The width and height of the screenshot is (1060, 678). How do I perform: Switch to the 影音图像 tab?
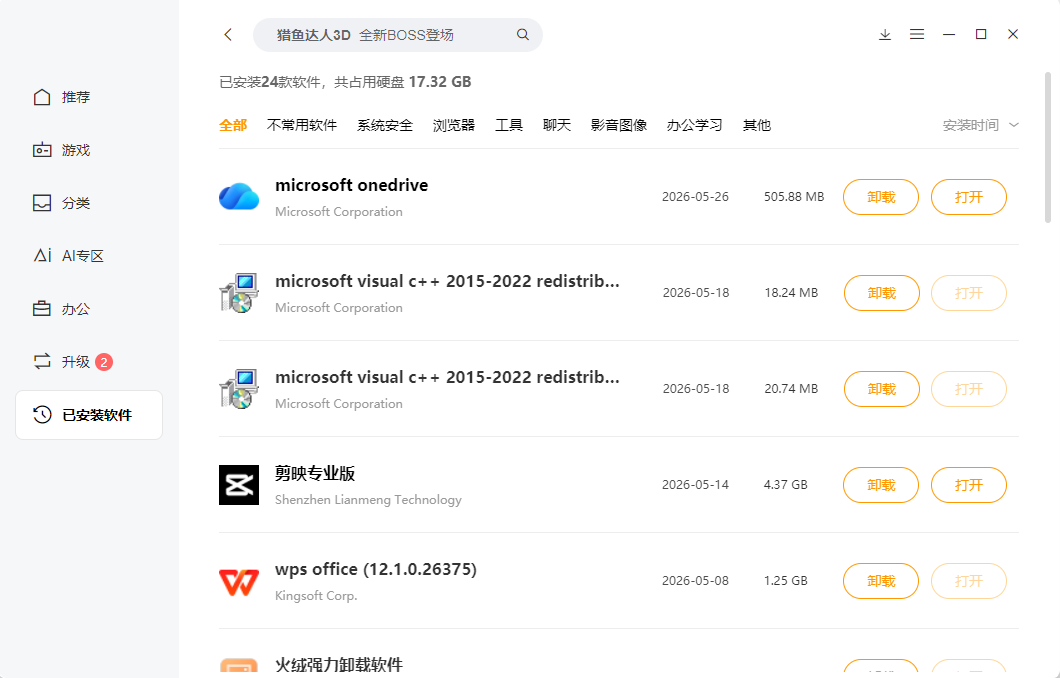pyautogui.click(x=619, y=125)
